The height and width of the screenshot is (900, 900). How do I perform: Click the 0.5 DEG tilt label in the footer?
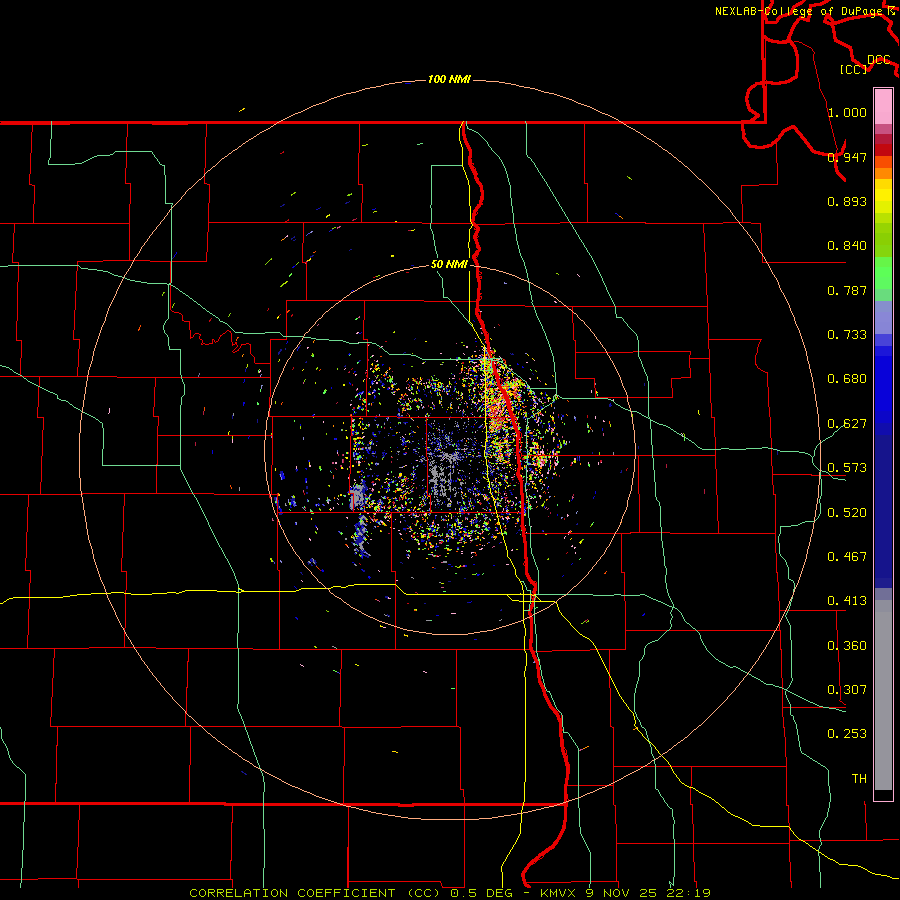pyautogui.click(x=484, y=893)
